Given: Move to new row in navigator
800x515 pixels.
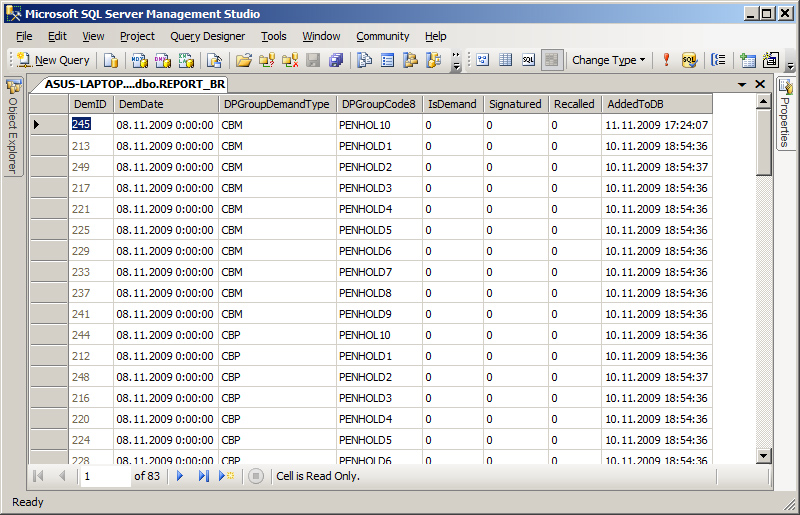Looking at the screenshot, I should (226, 476).
